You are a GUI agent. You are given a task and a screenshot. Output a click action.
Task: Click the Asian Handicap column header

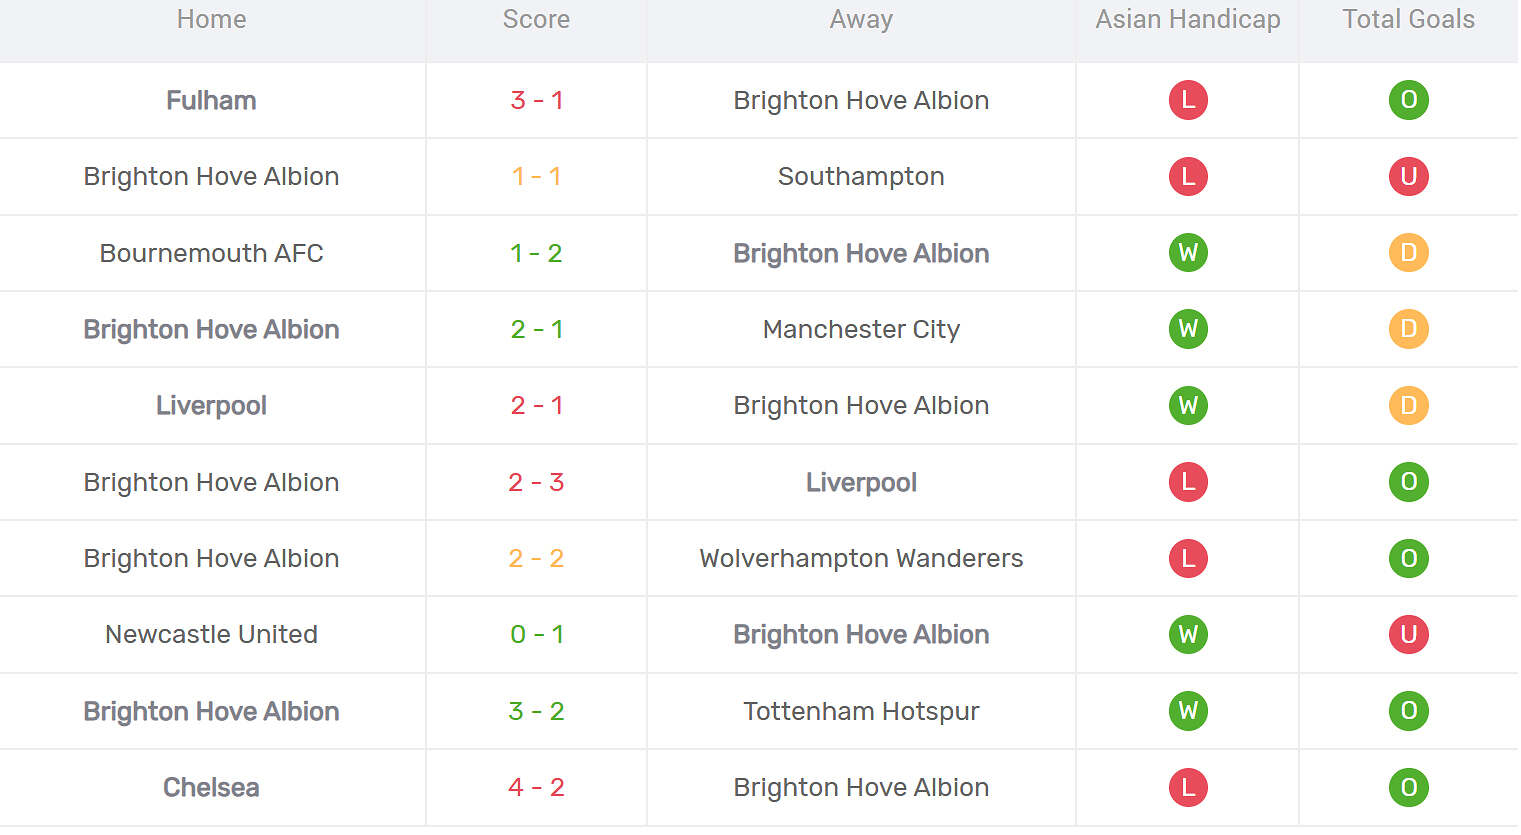(x=1187, y=20)
